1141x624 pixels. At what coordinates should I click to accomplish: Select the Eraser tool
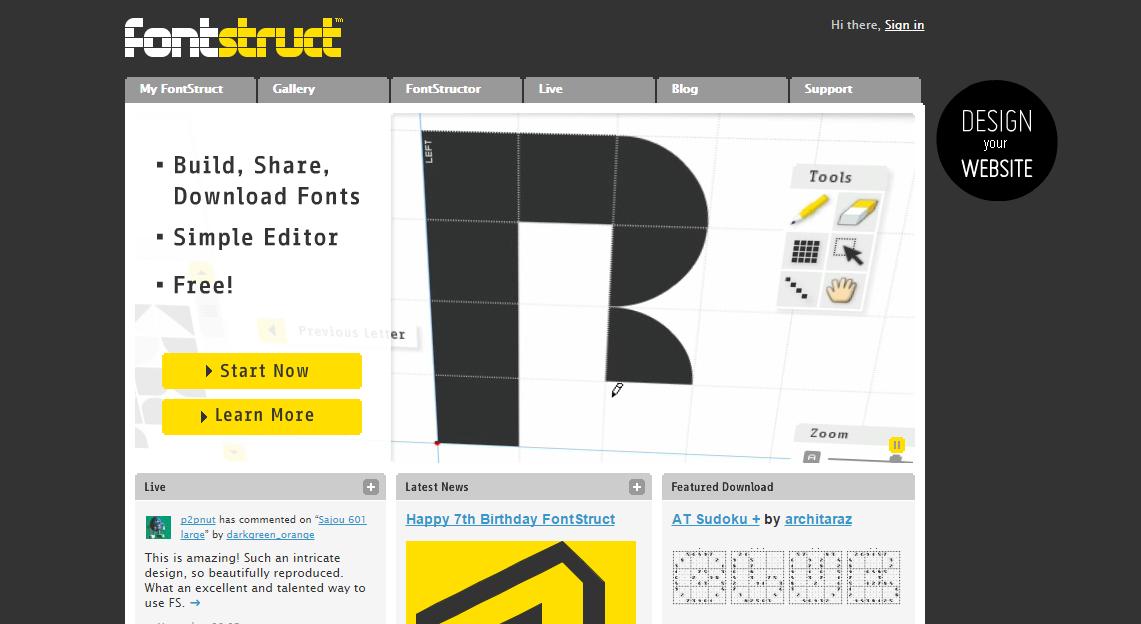click(856, 209)
